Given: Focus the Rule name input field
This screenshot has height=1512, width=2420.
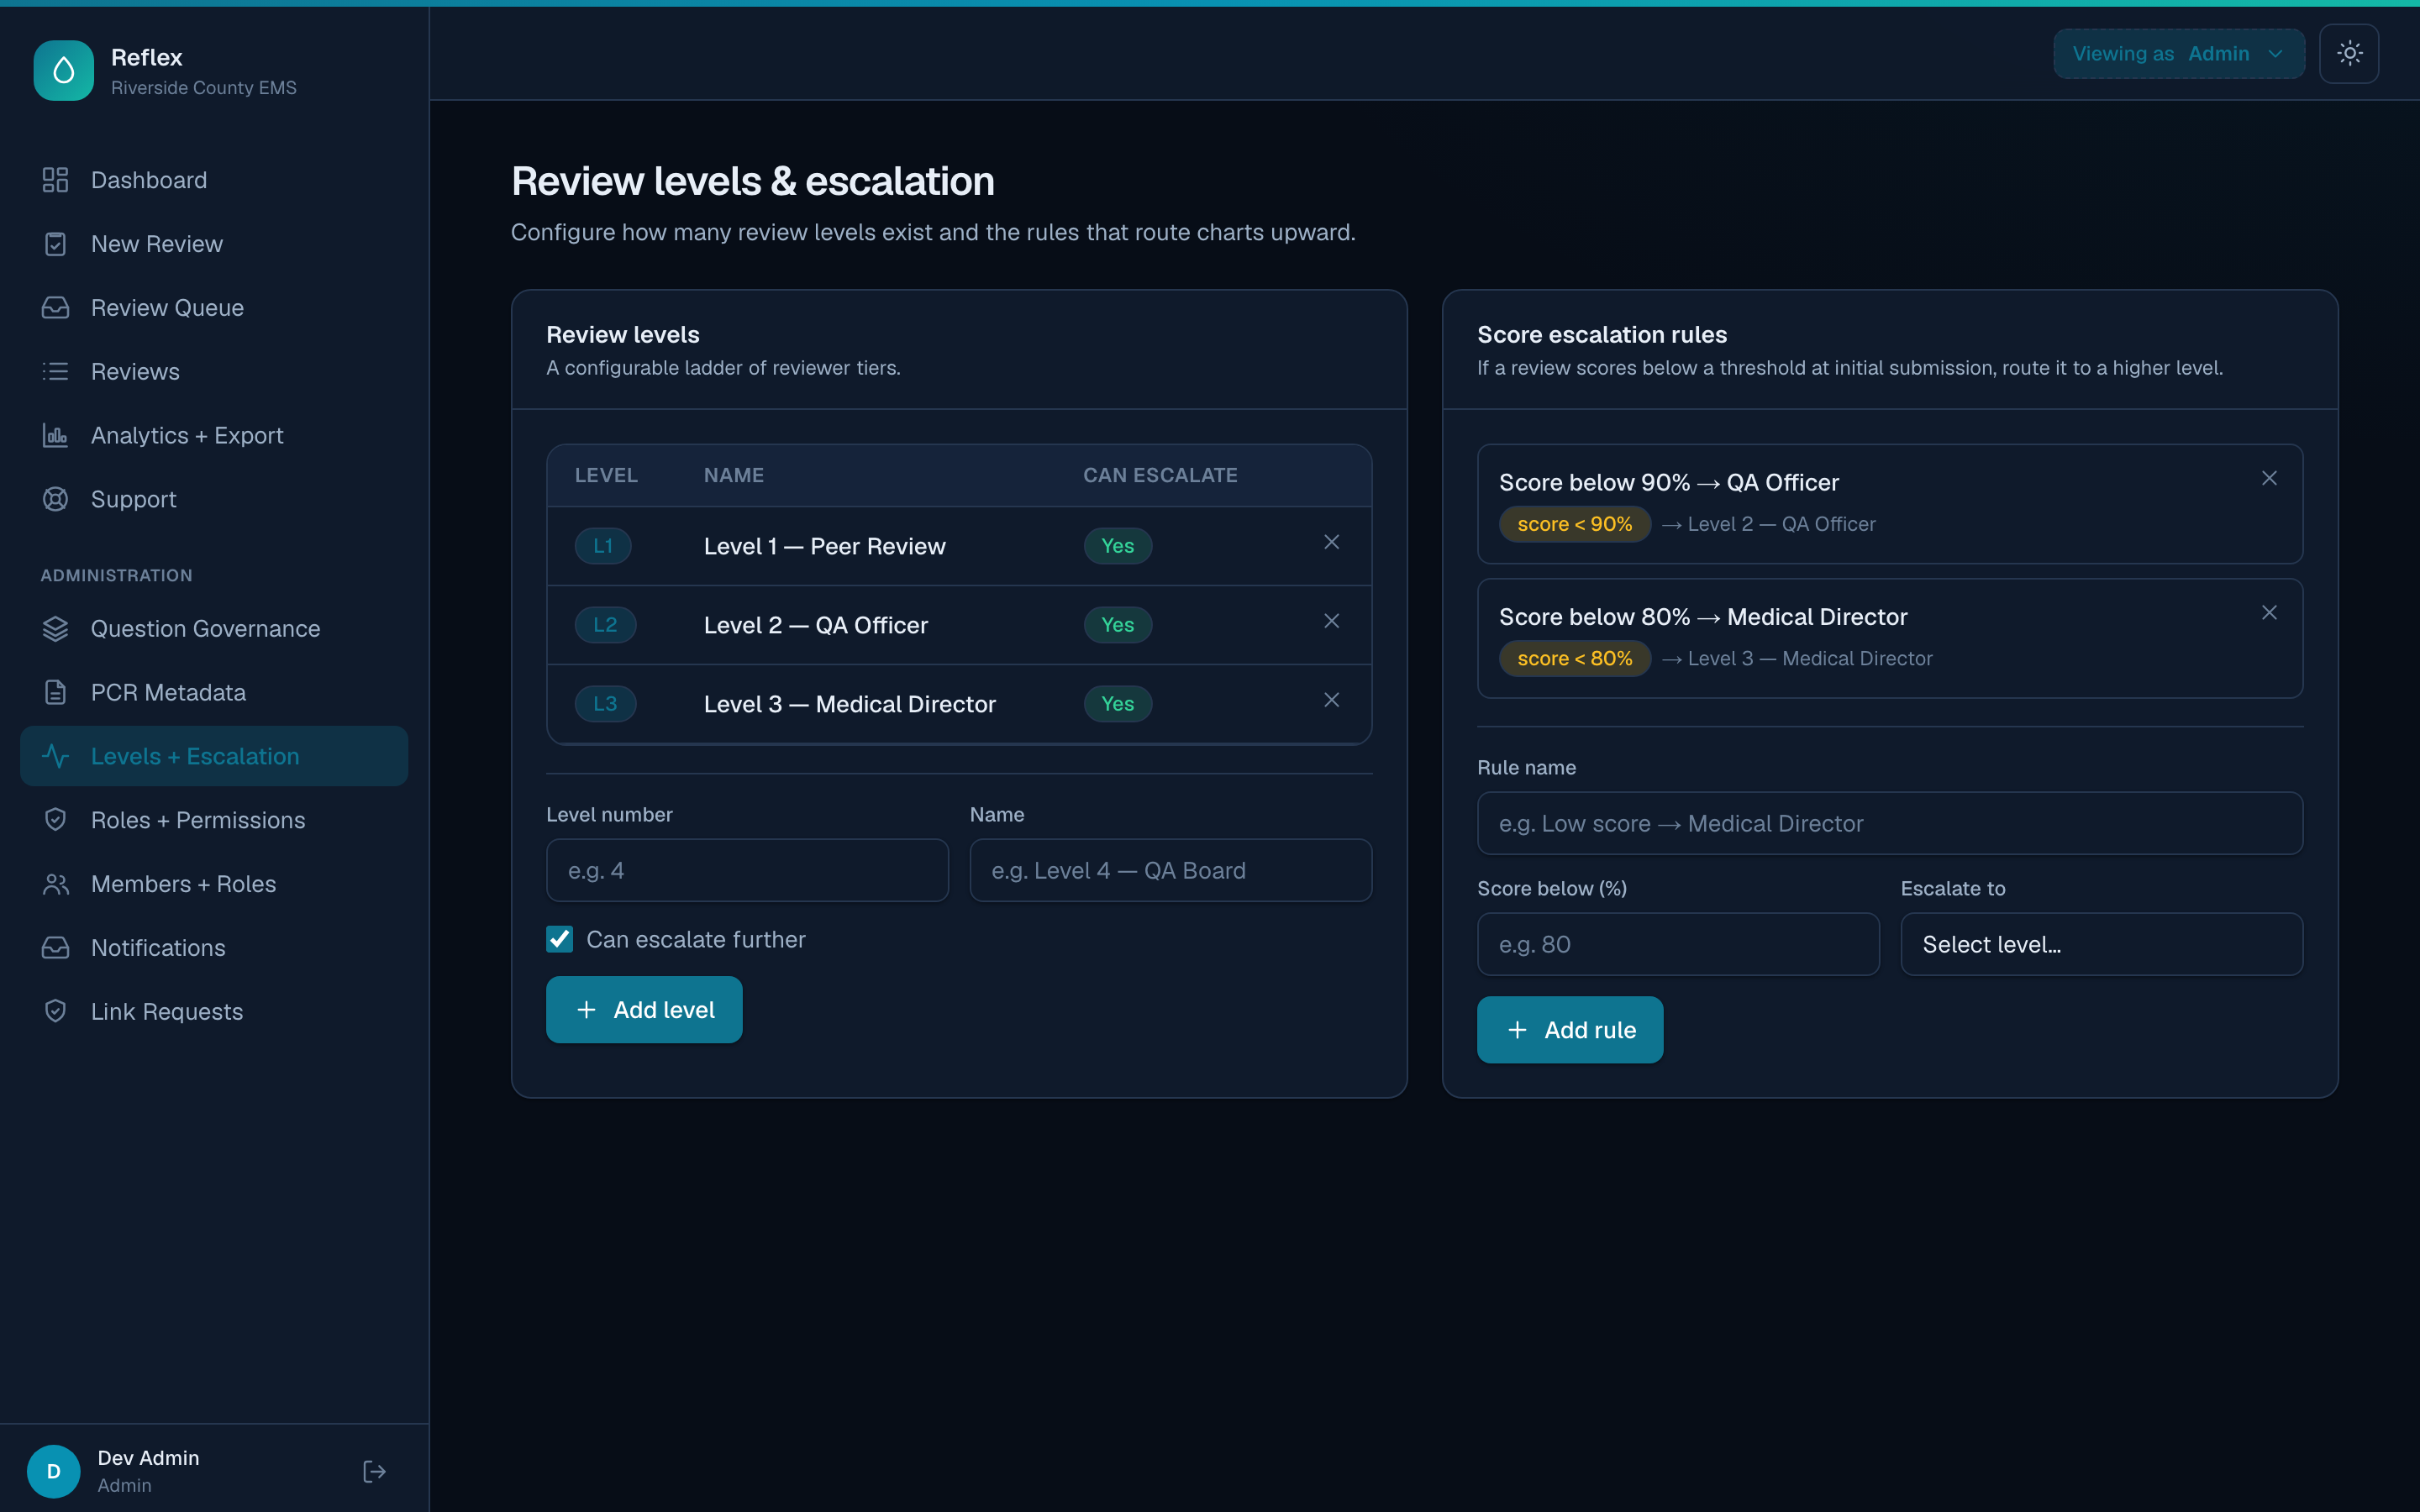Looking at the screenshot, I should tap(1889, 823).
